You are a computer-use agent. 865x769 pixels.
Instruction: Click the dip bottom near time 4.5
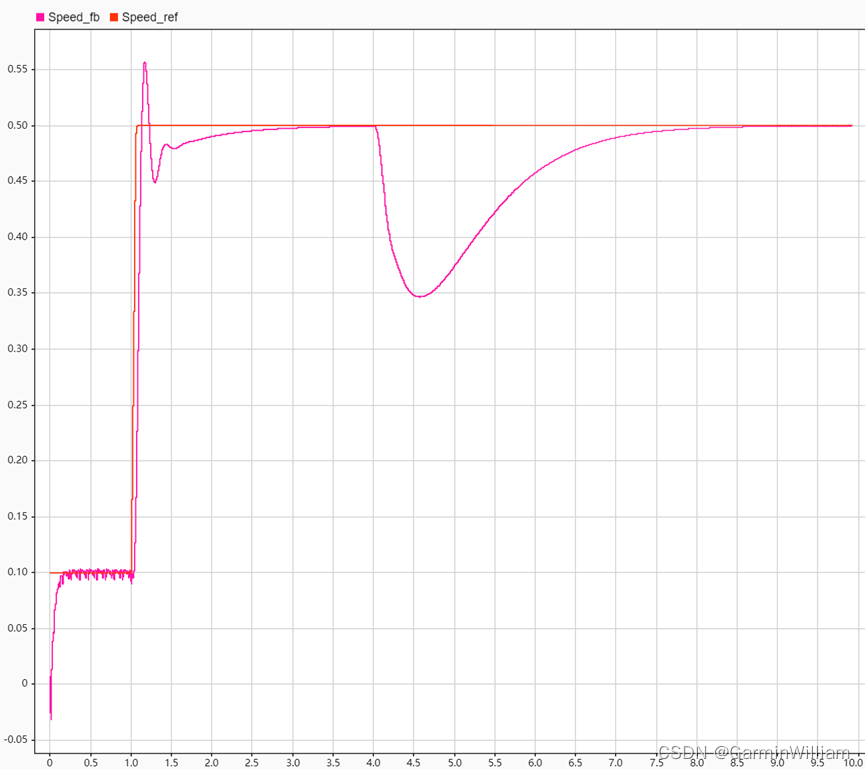pos(420,296)
